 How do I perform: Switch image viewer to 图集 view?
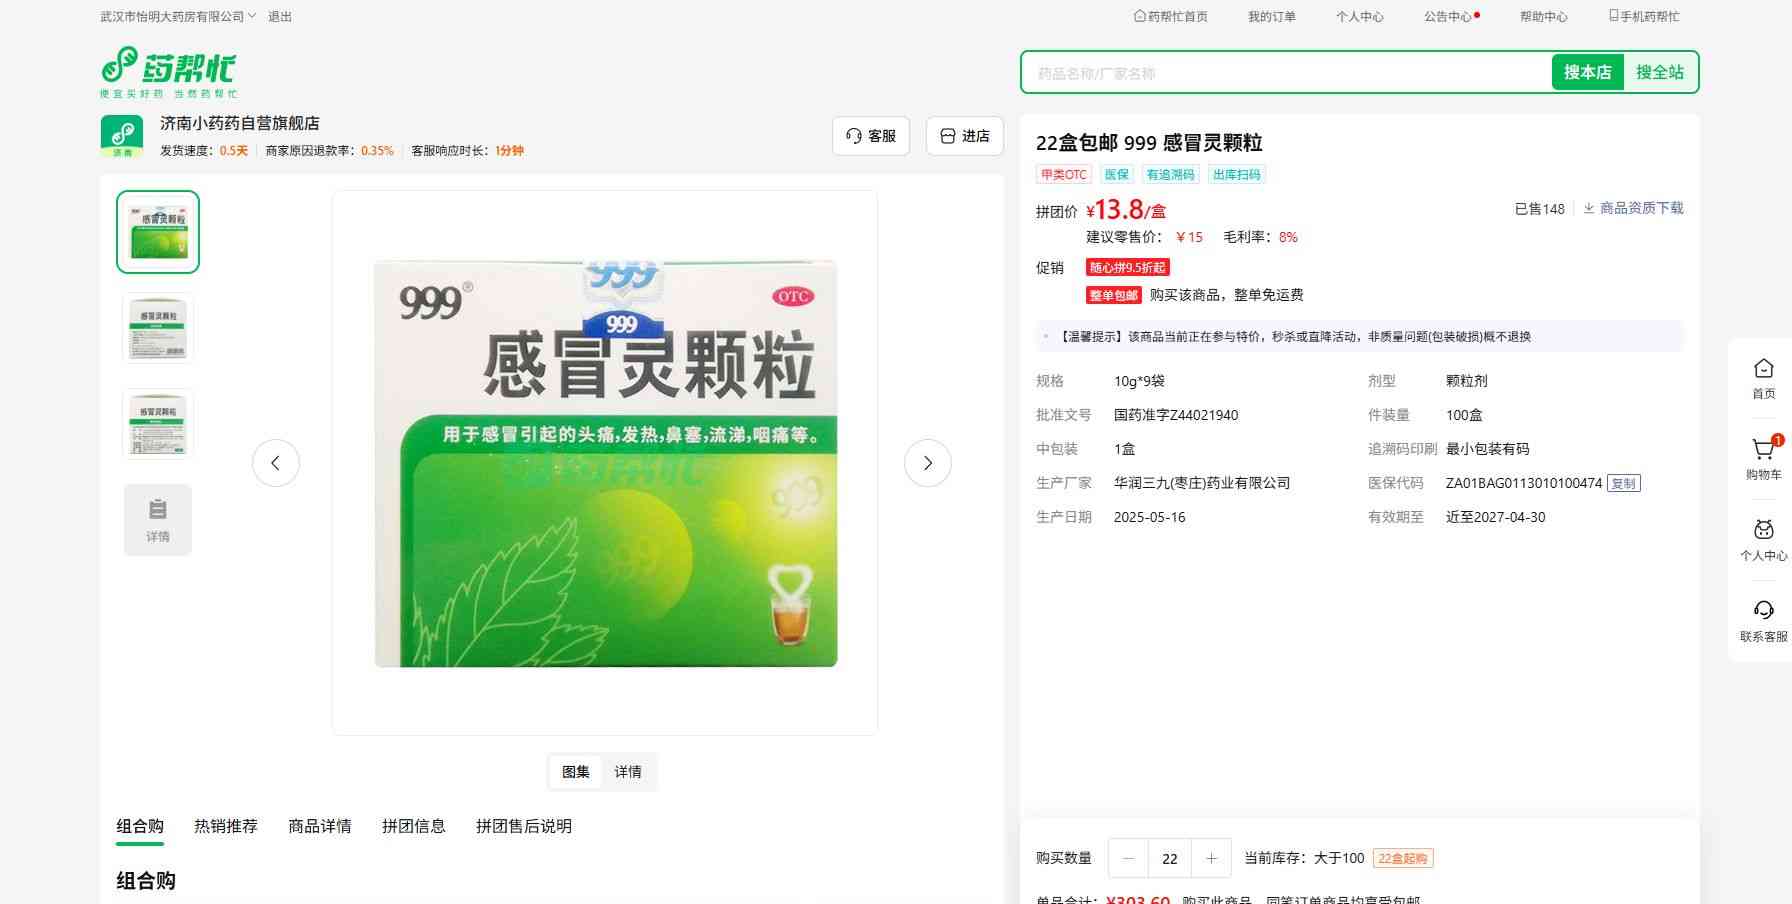tap(576, 772)
